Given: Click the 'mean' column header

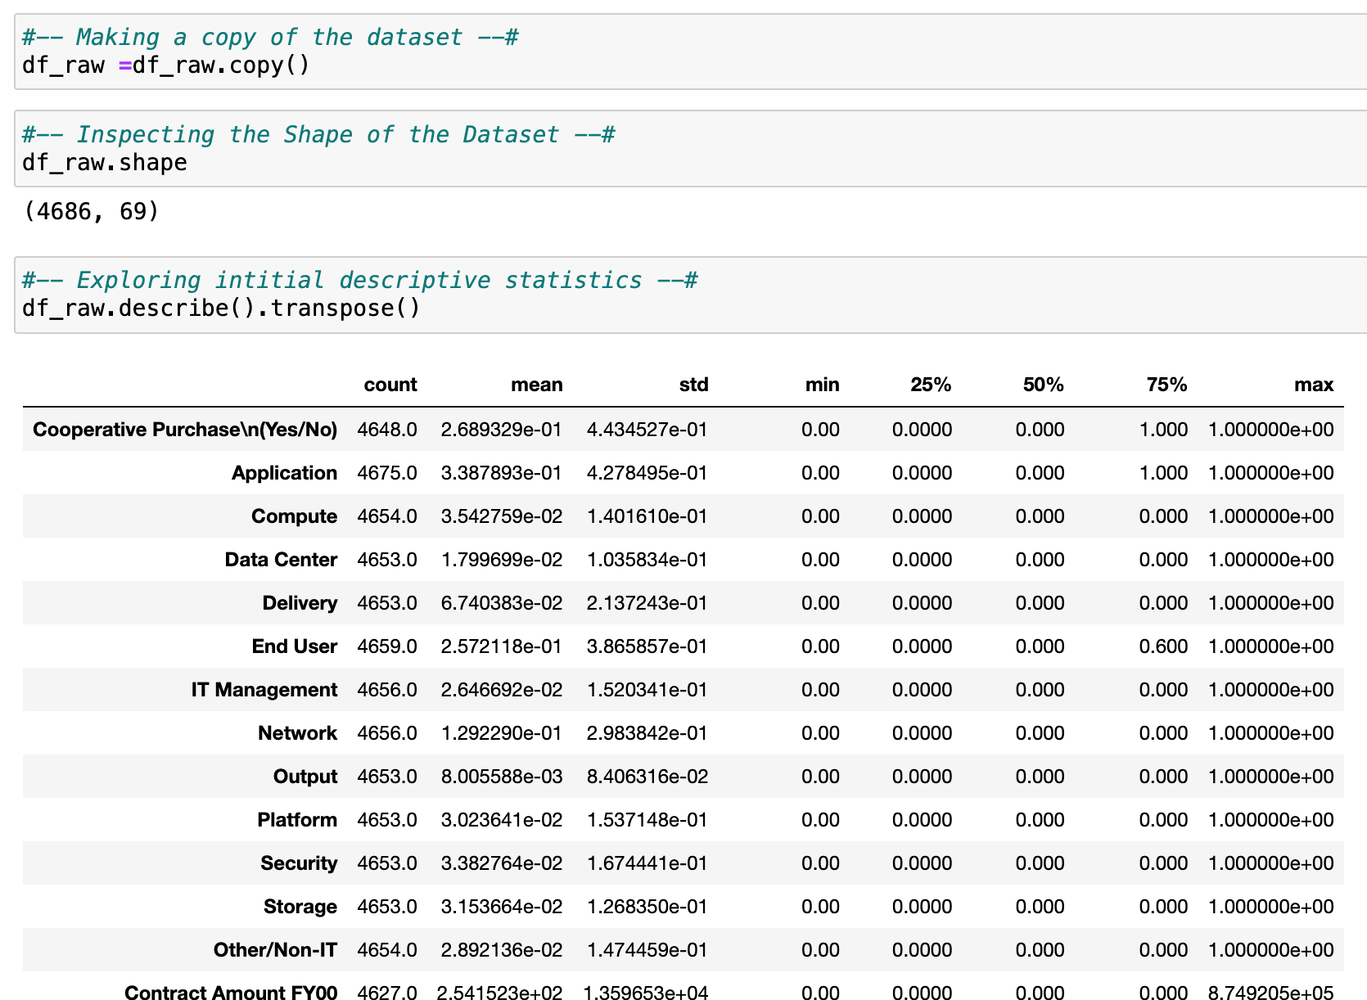Looking at the screenshot, I should click(x=536, y=385).
